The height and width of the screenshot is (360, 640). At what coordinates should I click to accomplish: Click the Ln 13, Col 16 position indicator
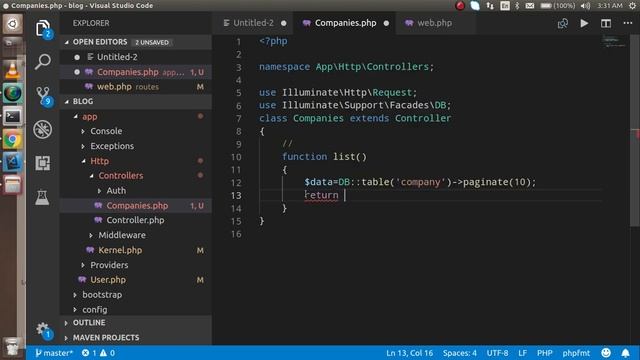coord(409,353)
